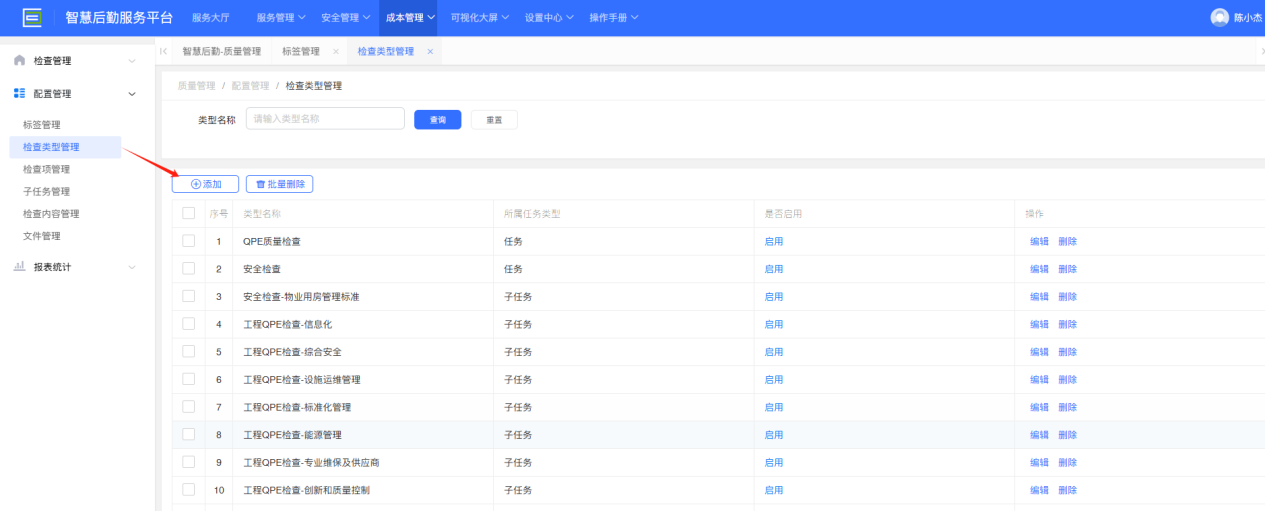
Task: Click the username 陈小杰
Action: (x=1247, y=18)
